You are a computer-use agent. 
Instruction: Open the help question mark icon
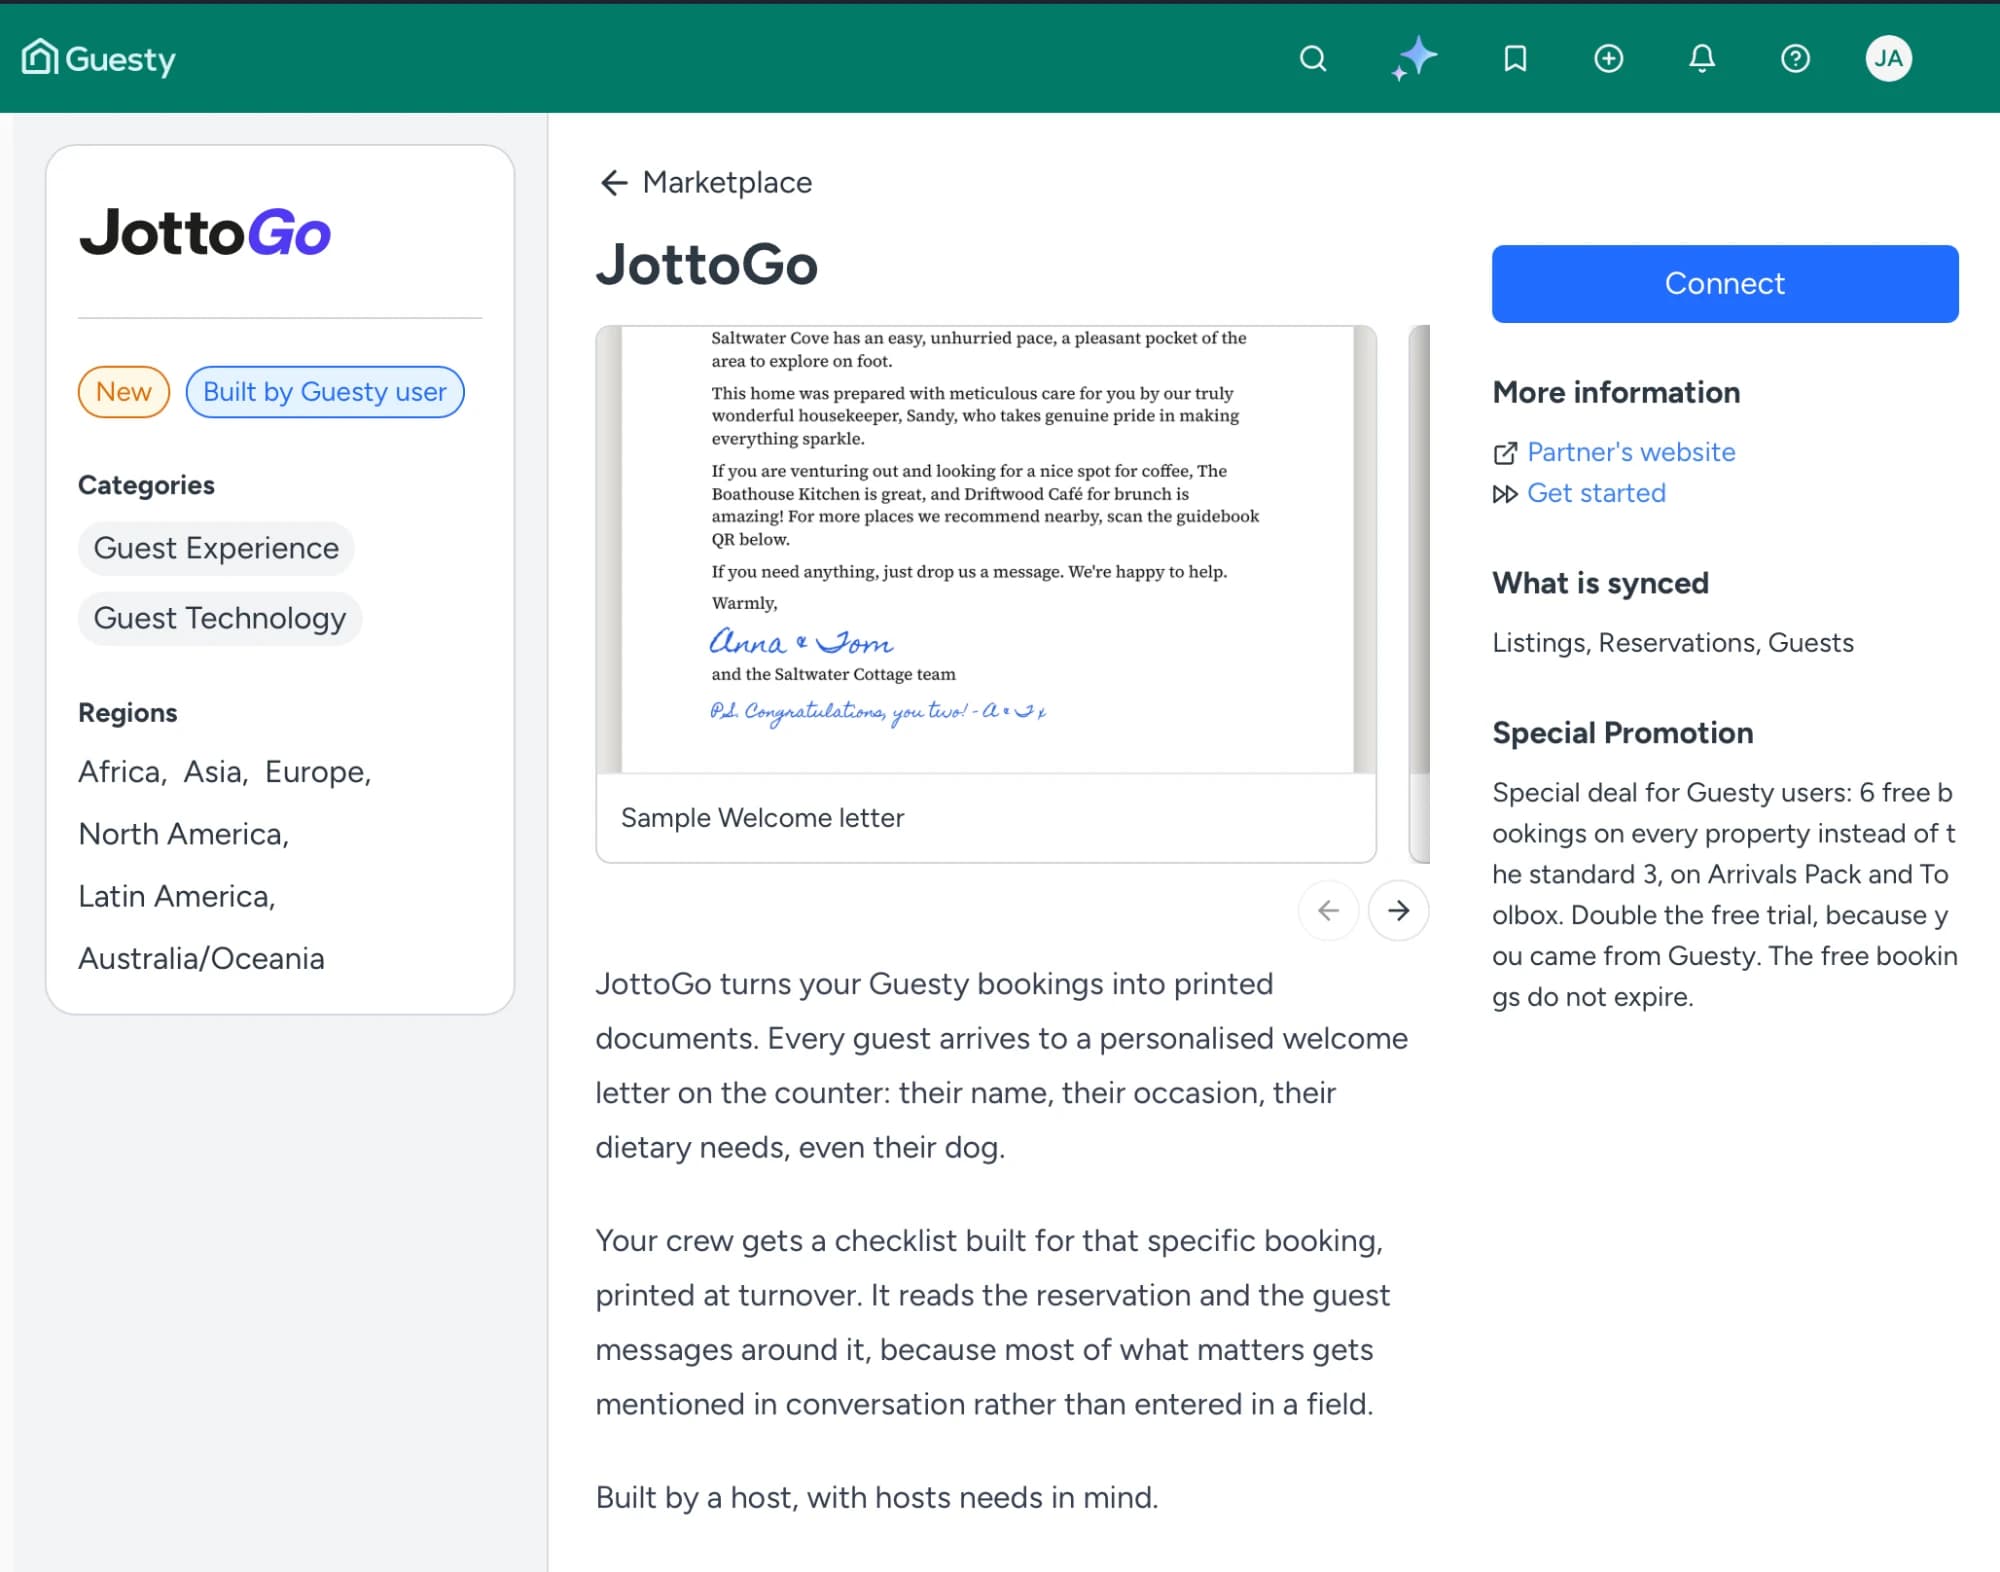(1795, 59)
